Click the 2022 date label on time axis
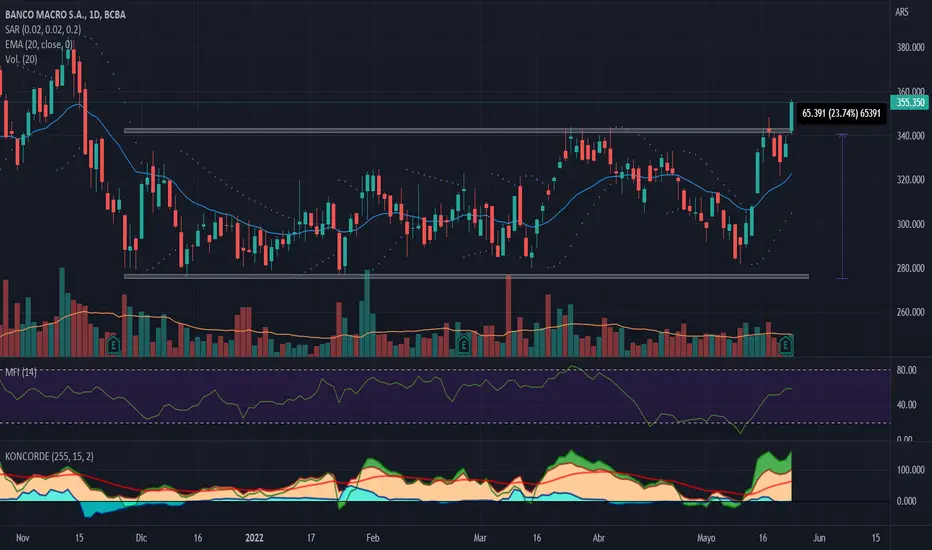Screen dimensions: 932x550 (x=254, y=538)
